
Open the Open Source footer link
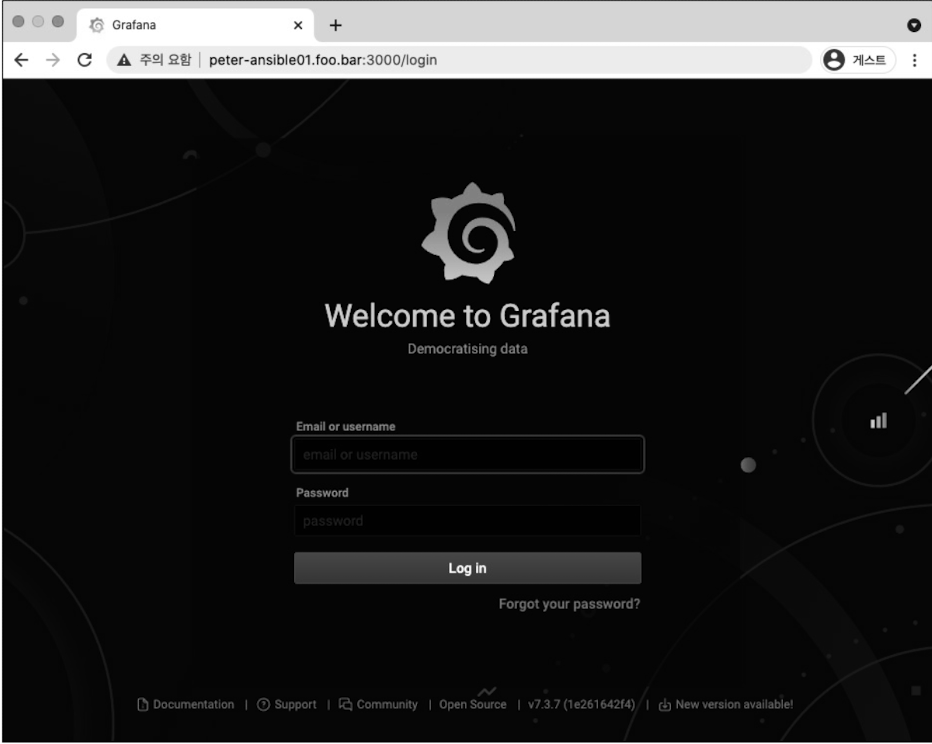click(473, 704)
